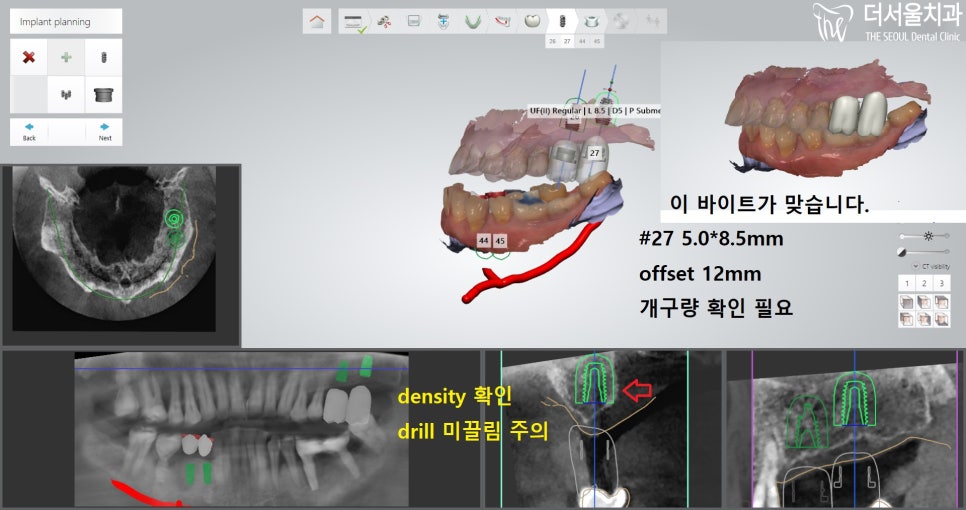Viewport: 966px width, 510px height.
Task: Open the crown design step in workflow bar
Action: coord(533,21)
